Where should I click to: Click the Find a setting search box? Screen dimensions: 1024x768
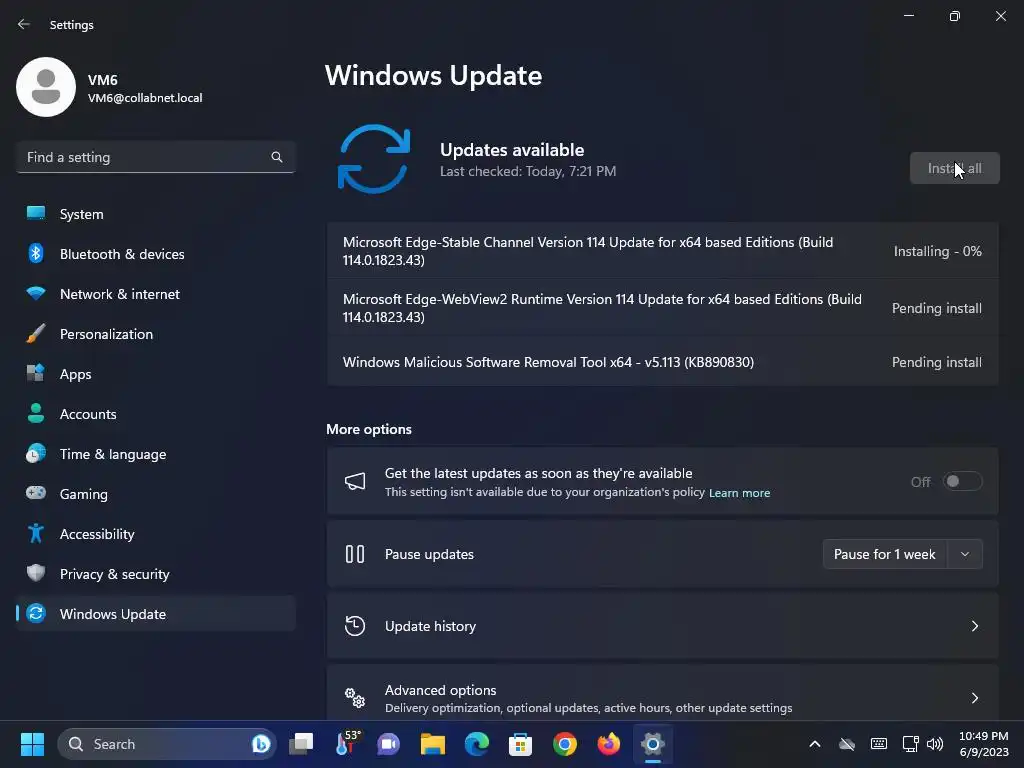155,157
